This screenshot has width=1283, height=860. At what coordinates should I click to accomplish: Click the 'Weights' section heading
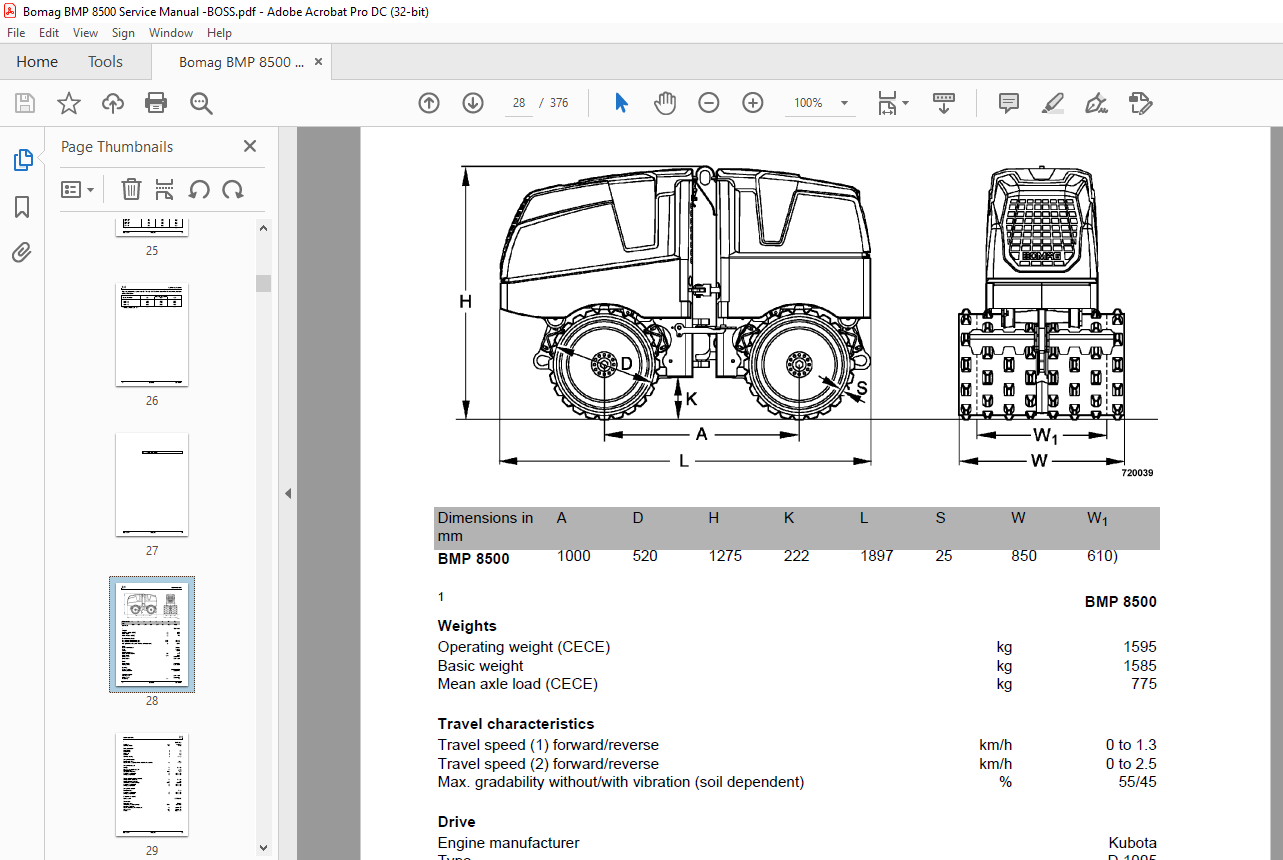pyautogui.click(x=467, y=626)
